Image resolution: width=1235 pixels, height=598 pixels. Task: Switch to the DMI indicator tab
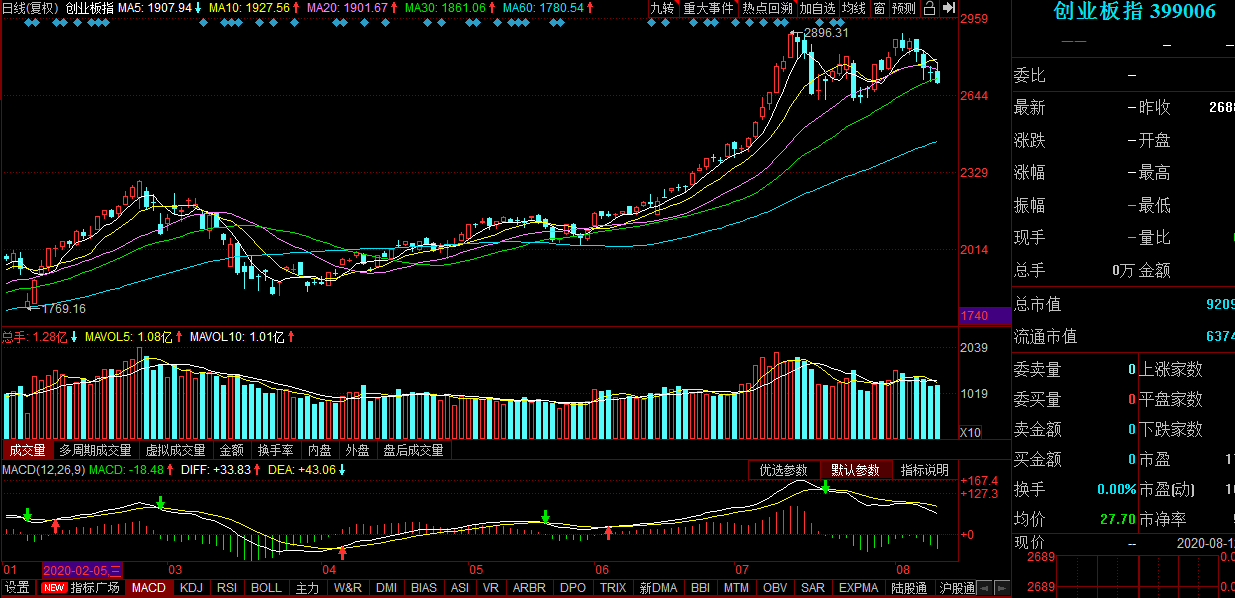click(x=386, y=588)
